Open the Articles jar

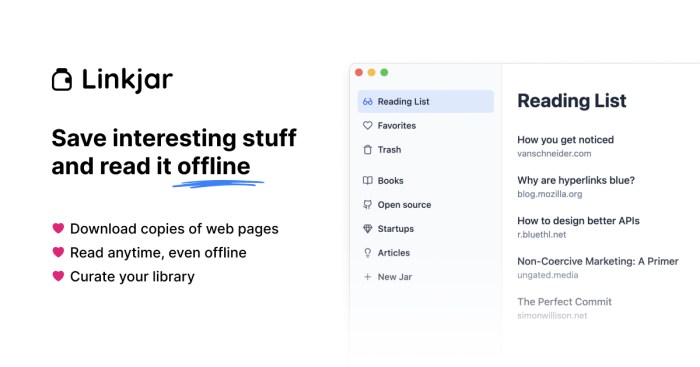tap(425, 253)
